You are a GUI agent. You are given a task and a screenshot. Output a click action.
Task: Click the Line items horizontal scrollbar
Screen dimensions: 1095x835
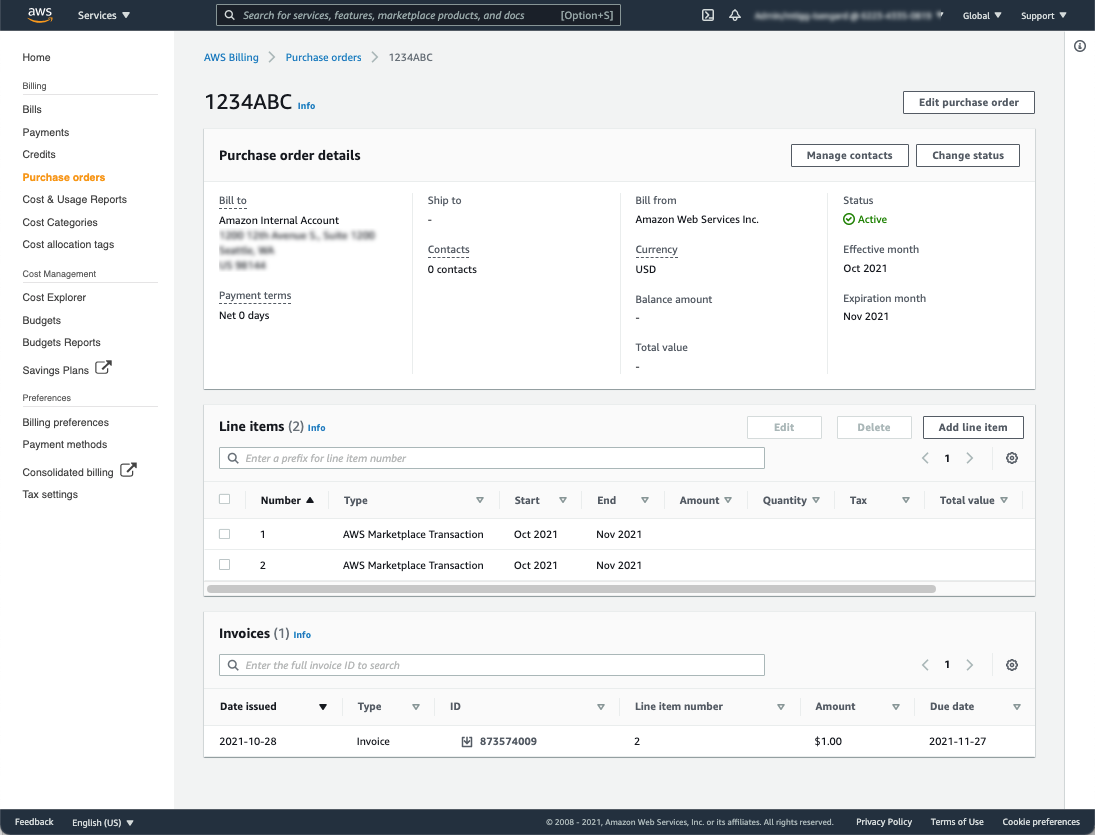pos(571,589)
